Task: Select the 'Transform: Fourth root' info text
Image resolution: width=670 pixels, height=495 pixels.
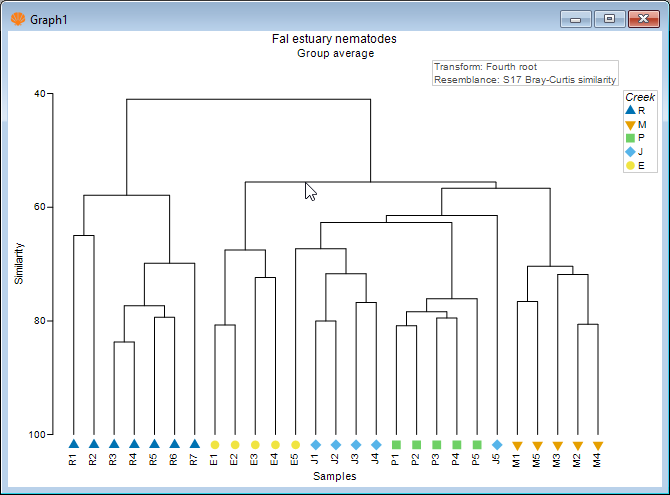Action: click(x=485, y=67)
